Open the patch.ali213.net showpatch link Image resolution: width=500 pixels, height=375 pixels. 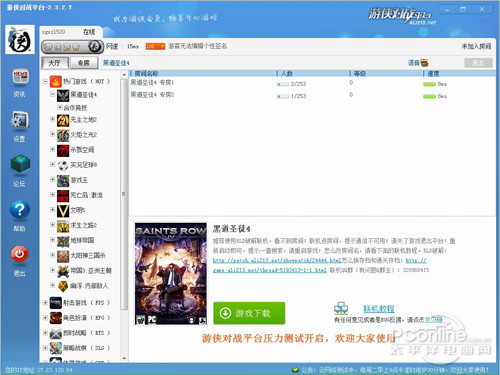click(x=277, y=260)
